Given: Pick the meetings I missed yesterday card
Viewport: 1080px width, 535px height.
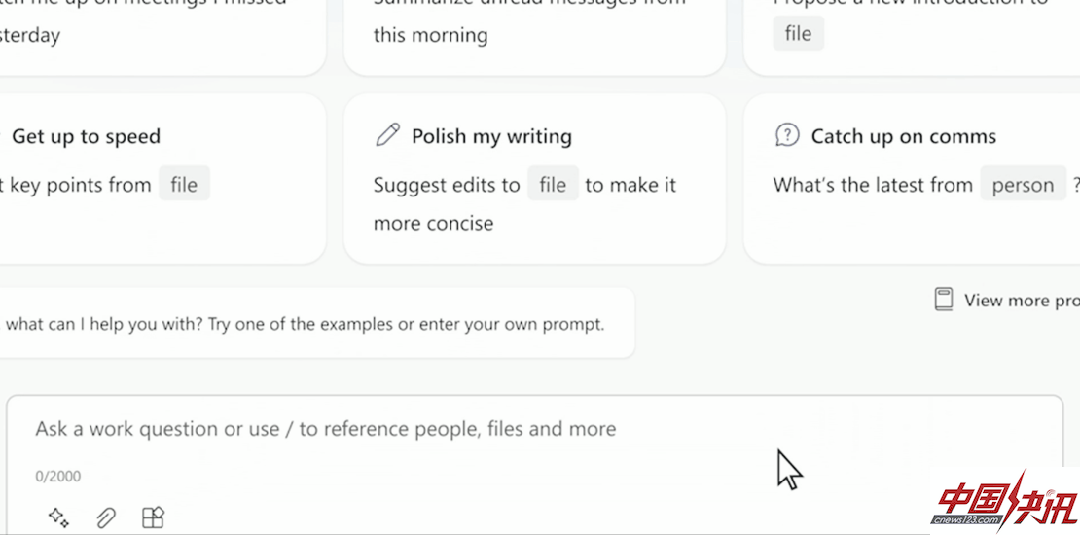Looking at the screenshot, I should (162, 36).
